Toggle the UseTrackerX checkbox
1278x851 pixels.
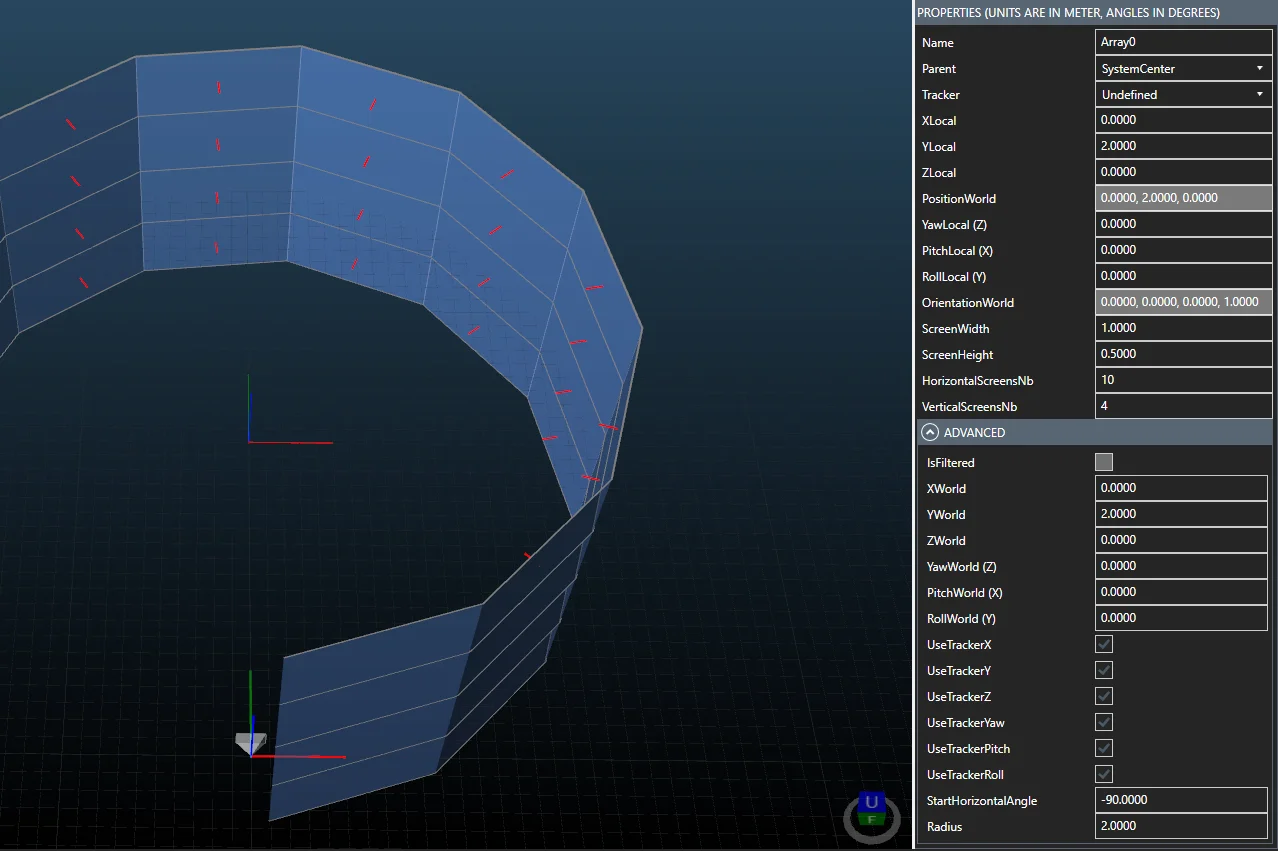tap(1104, 644)
